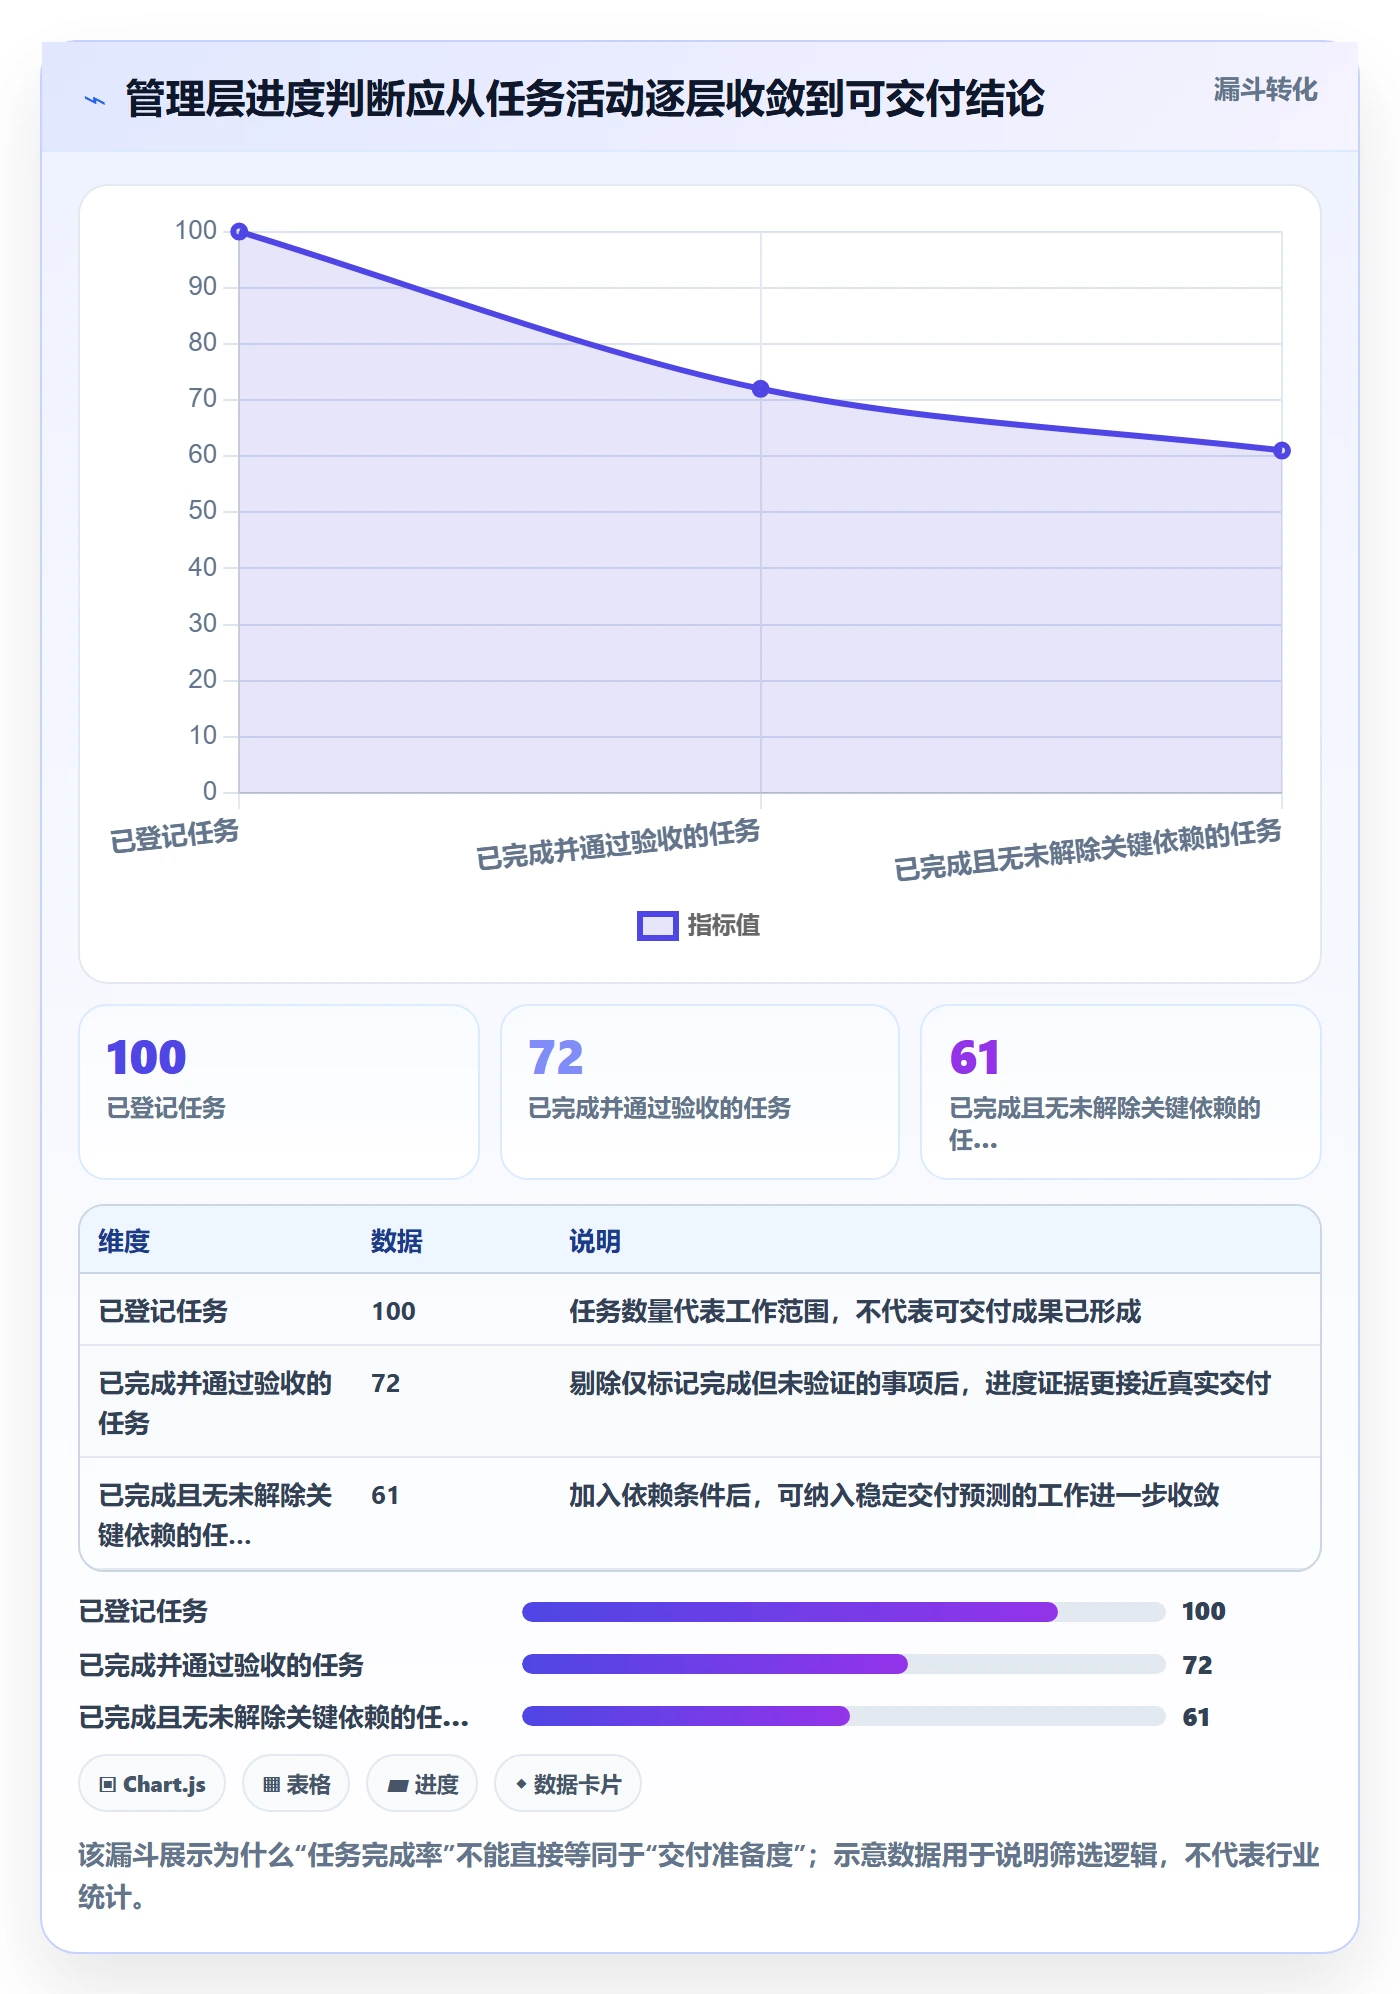Click the 已登记任务 x-axis label
The image size is (1400, 1994).
(175, 836)
